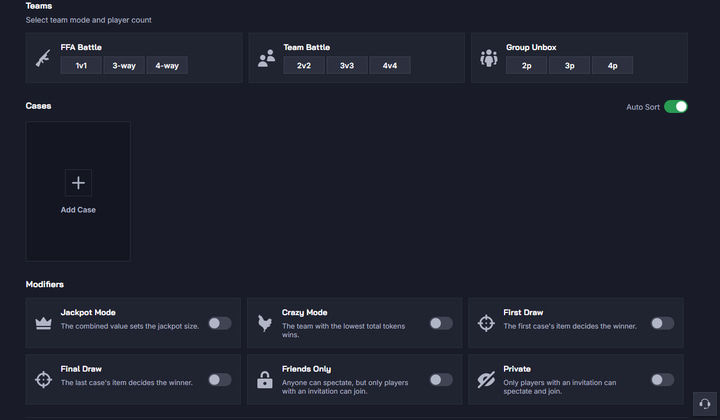Viewport: 720px width, 420px height.
Task: Switch on the Private toggle
Action: 662,380
